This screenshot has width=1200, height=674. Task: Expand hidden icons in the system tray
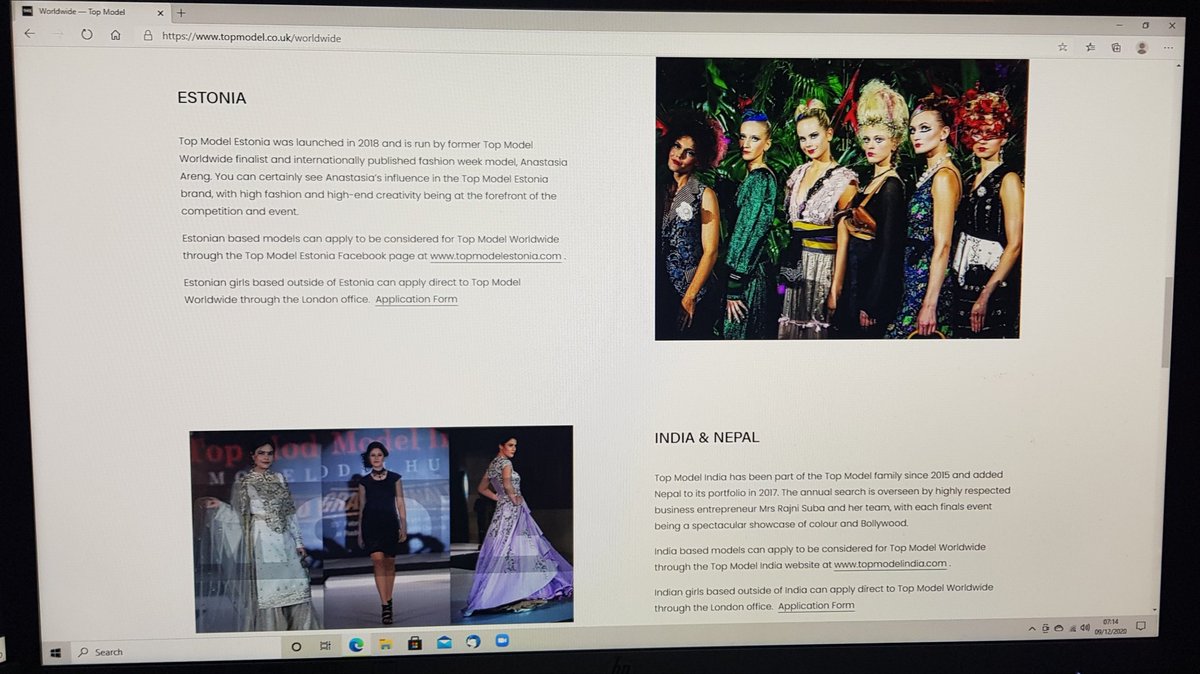[1032, 628]
